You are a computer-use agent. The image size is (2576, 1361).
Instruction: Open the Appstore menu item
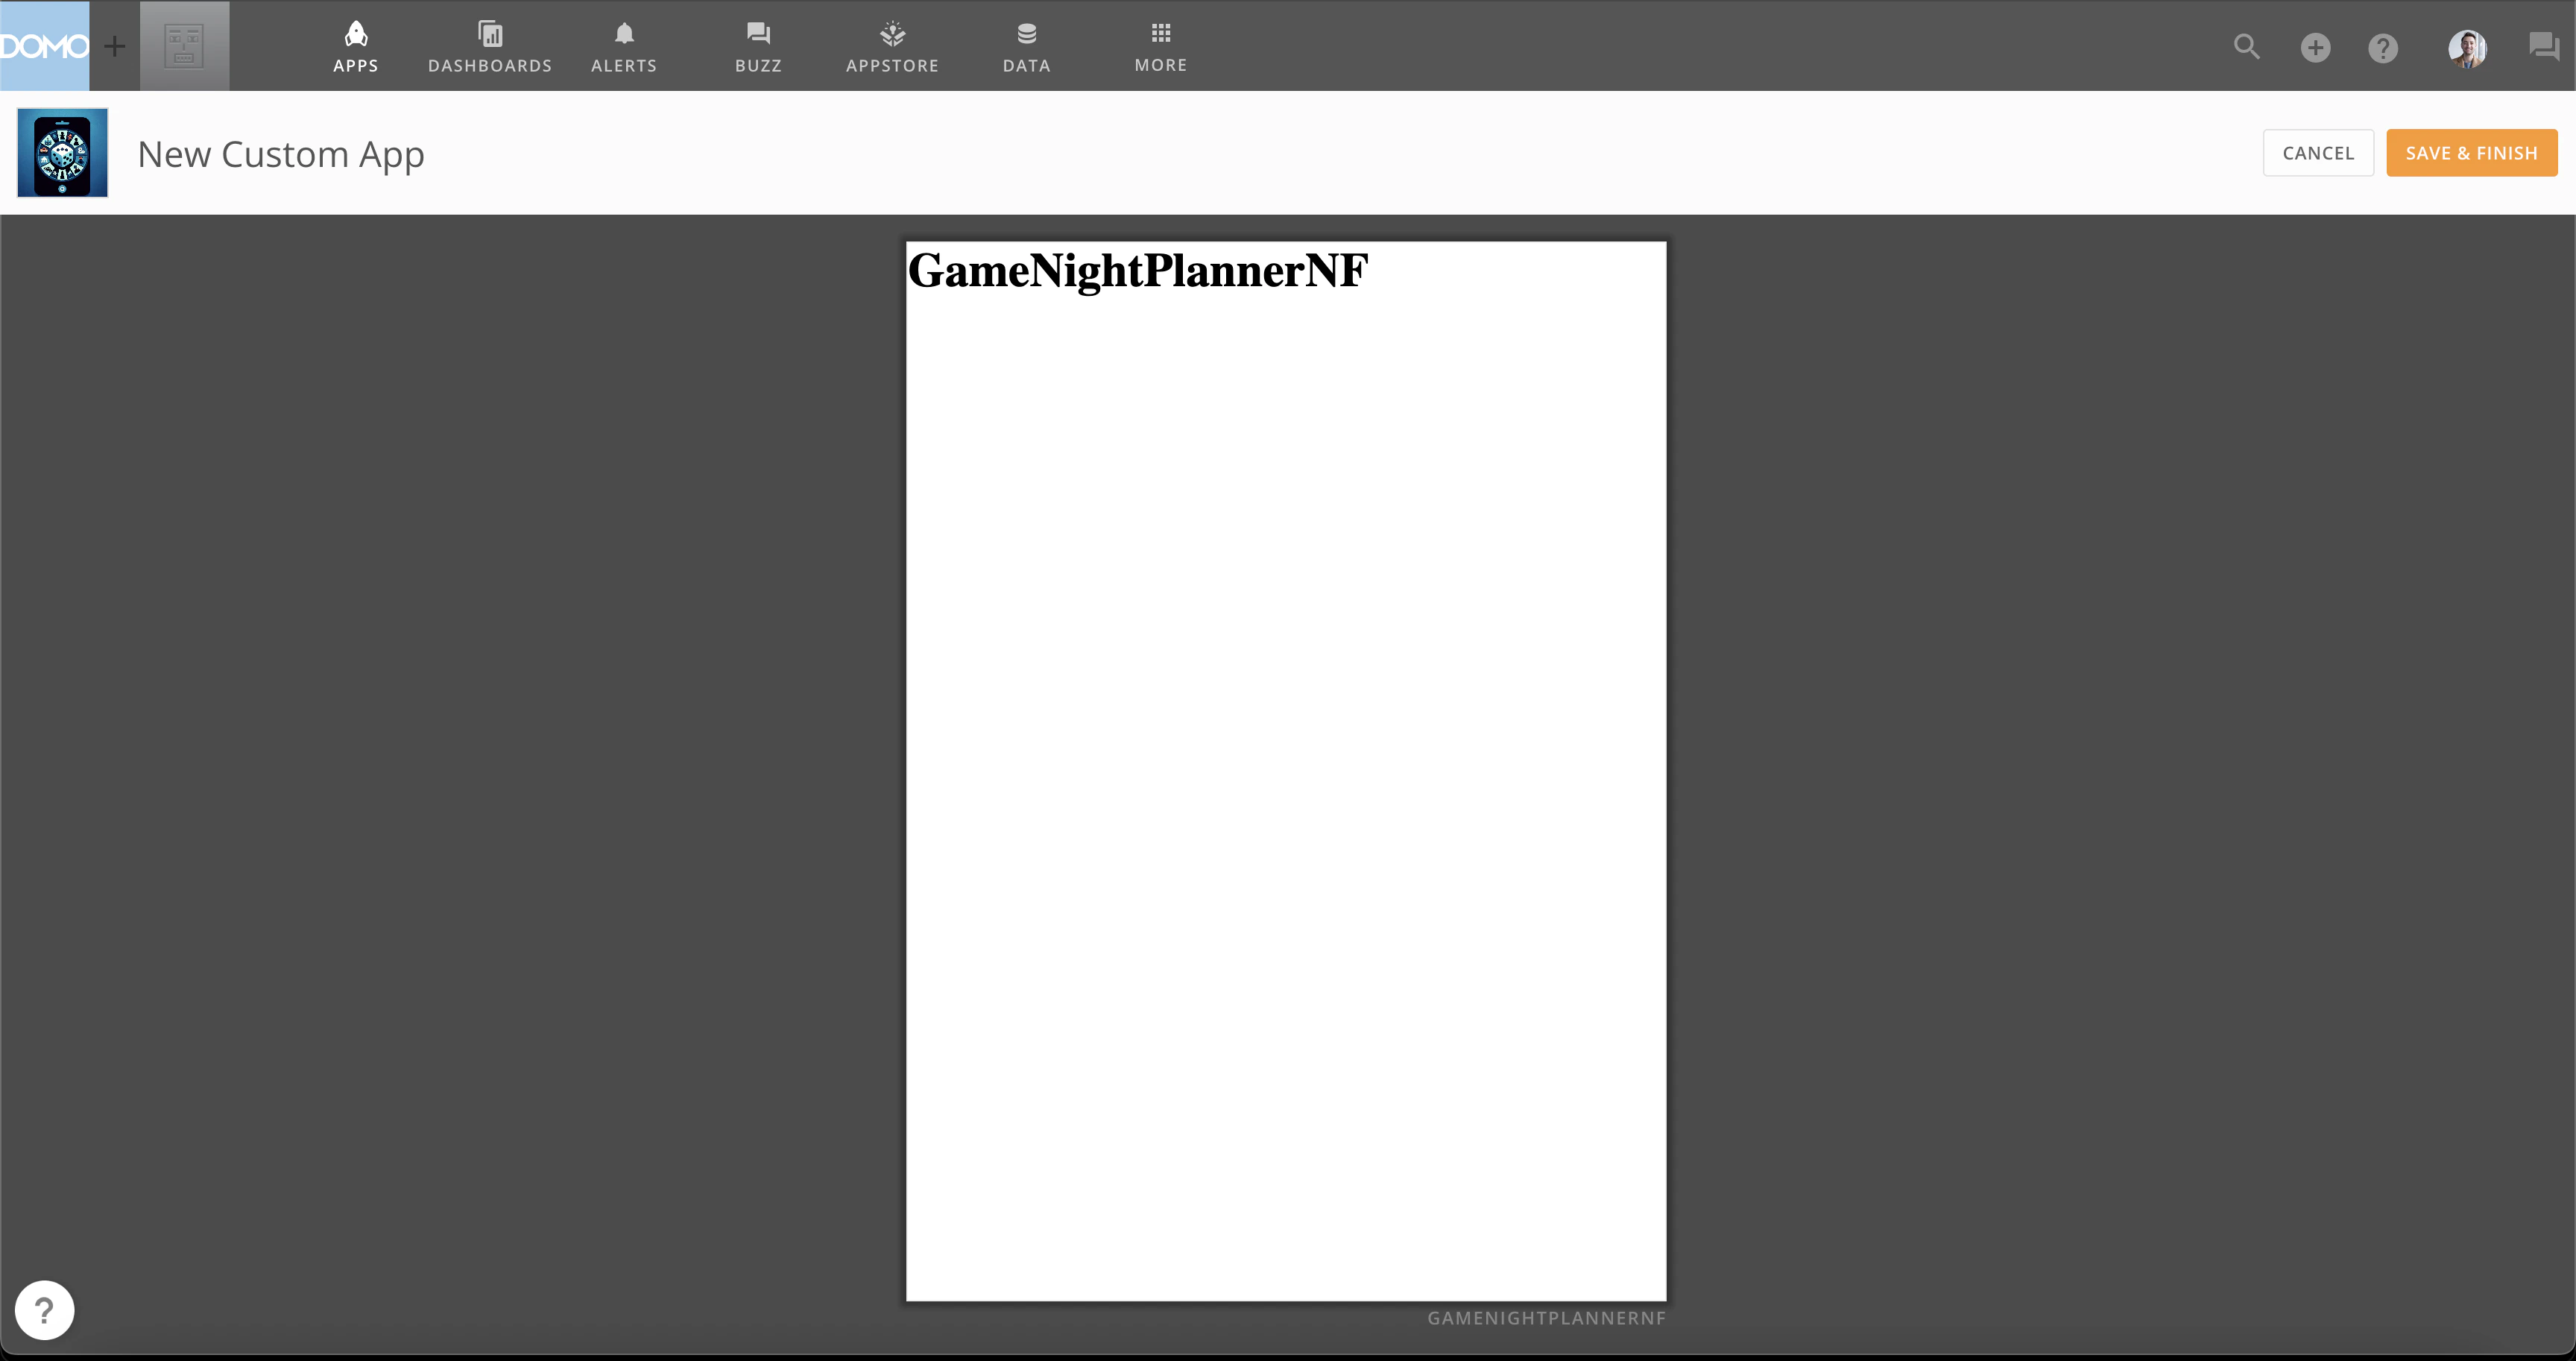(x=892, y=47)
